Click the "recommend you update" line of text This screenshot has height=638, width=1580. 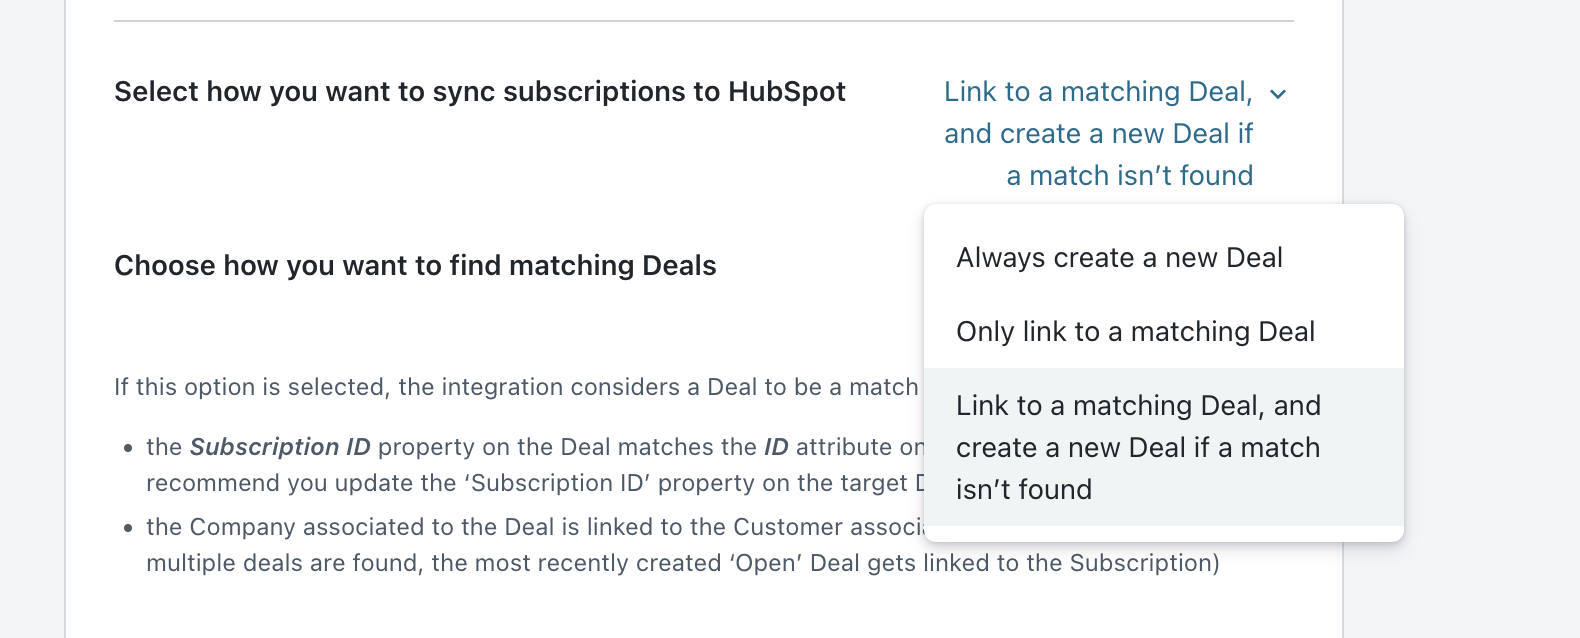[300, 483]
